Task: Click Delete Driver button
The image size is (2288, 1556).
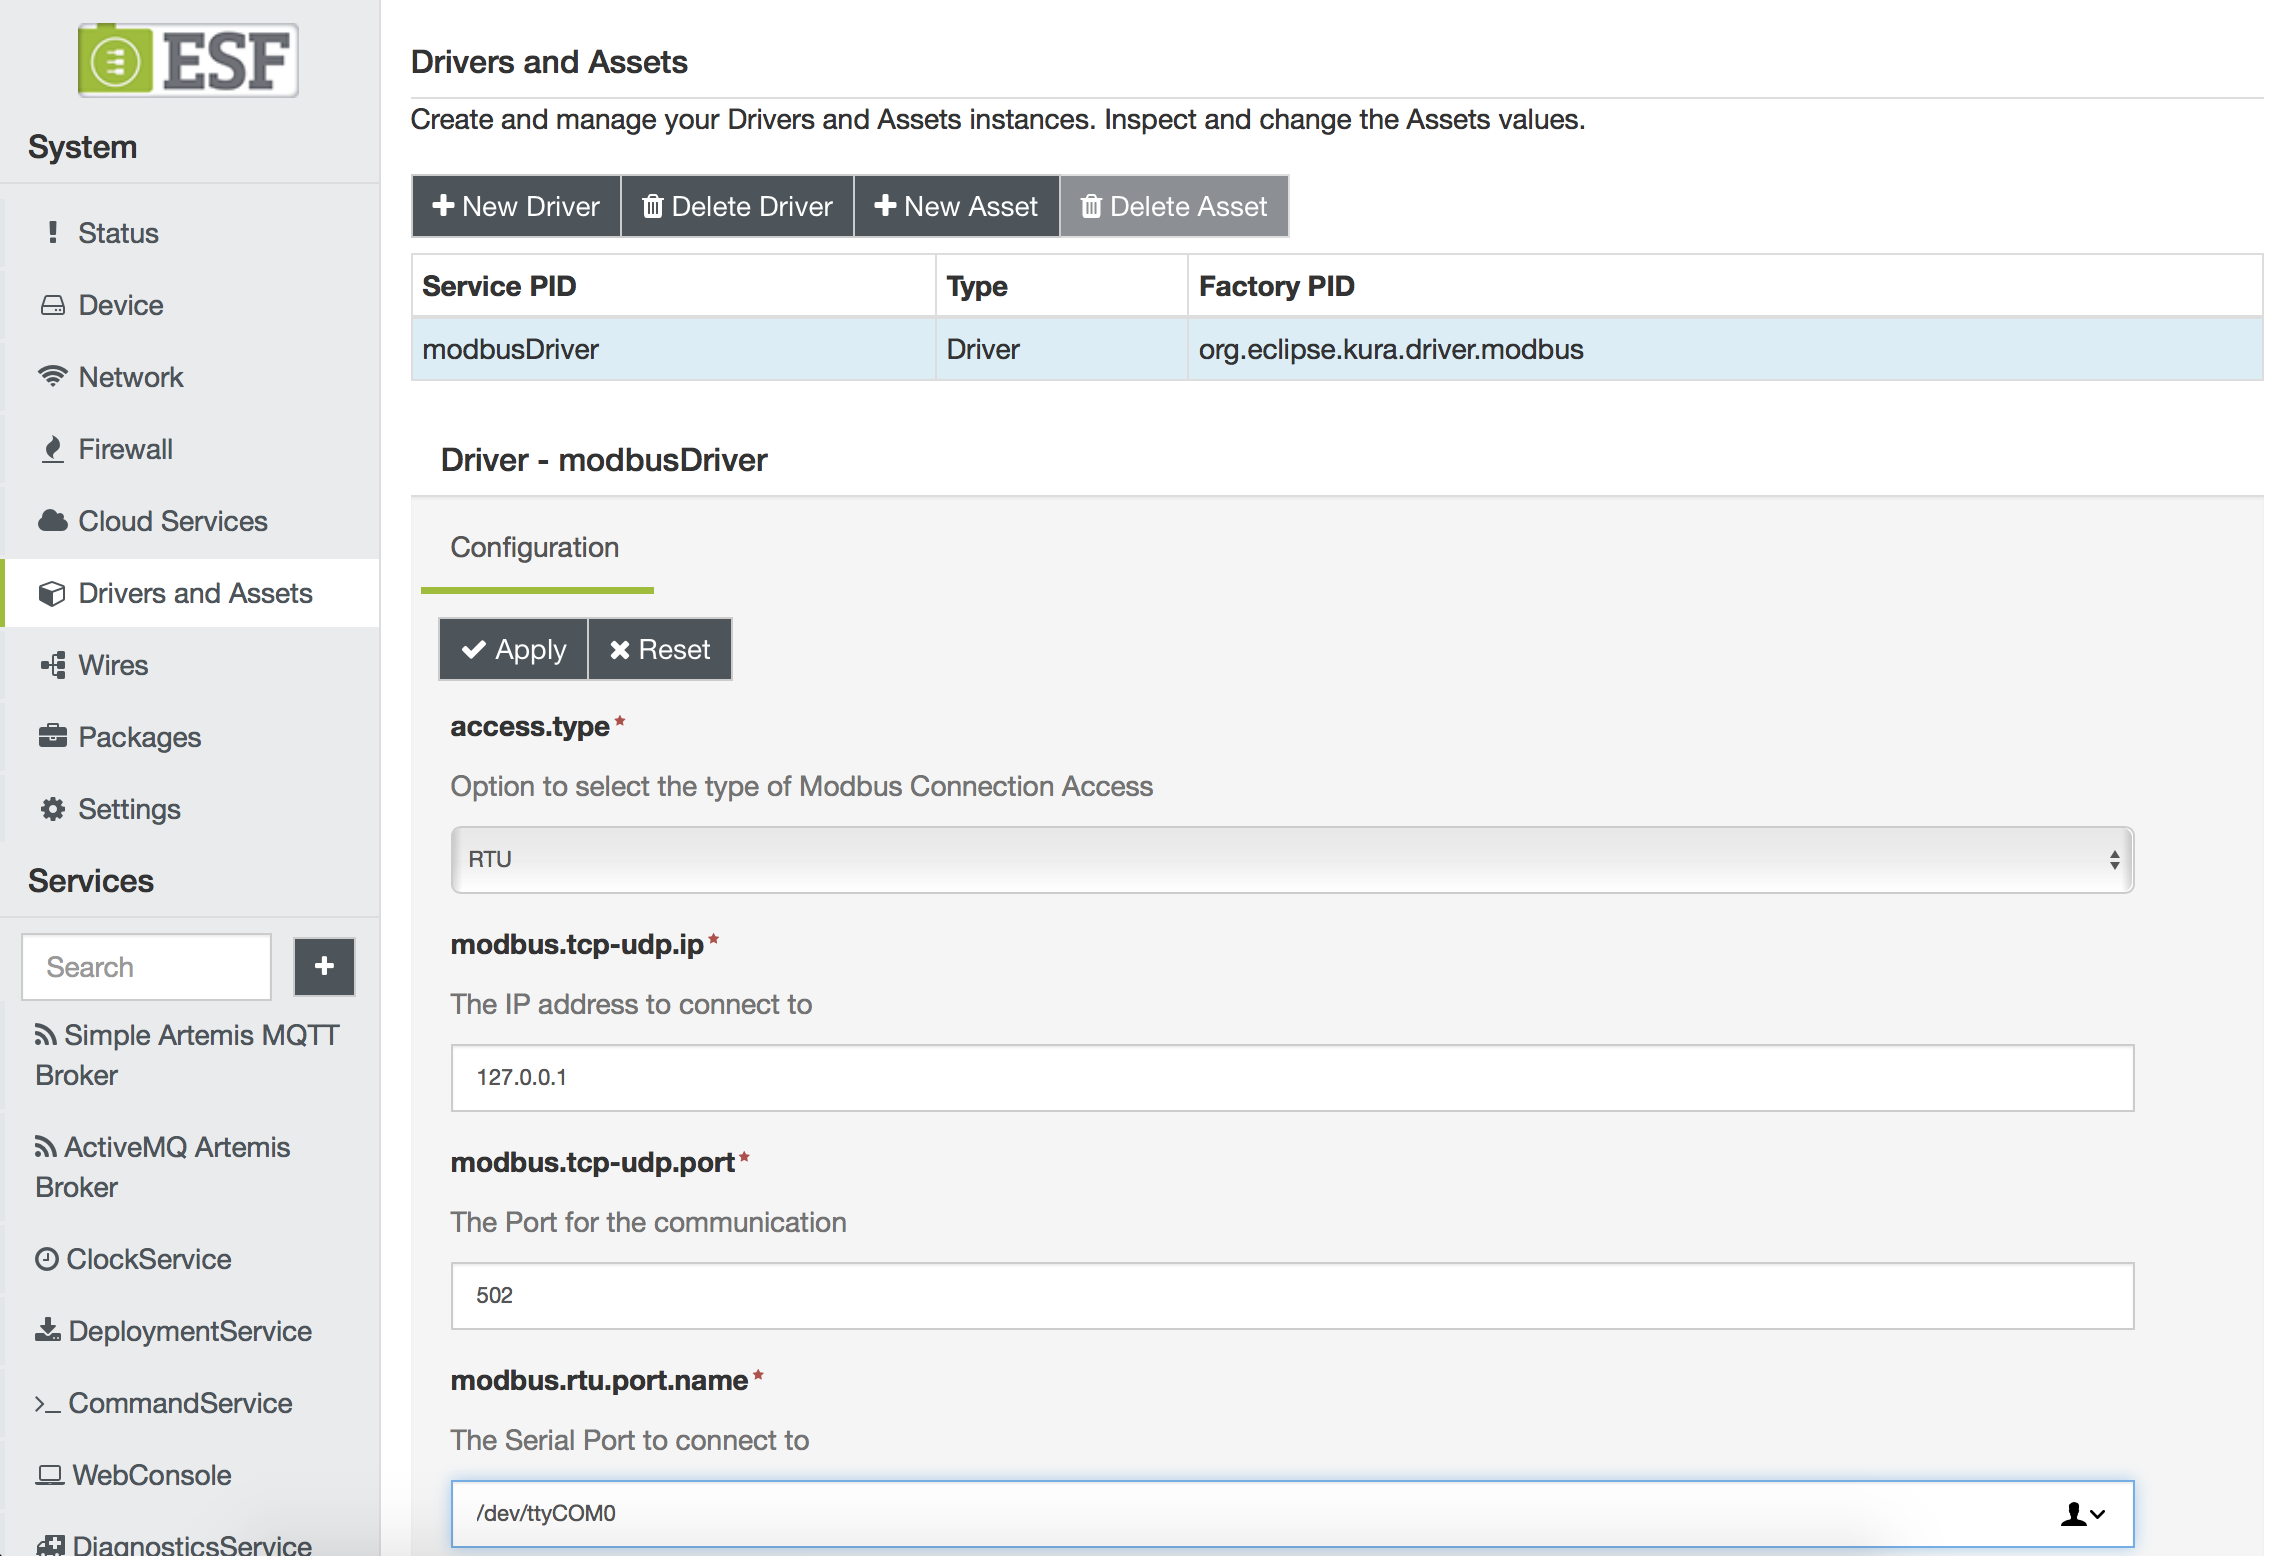Action: (737, 206)
